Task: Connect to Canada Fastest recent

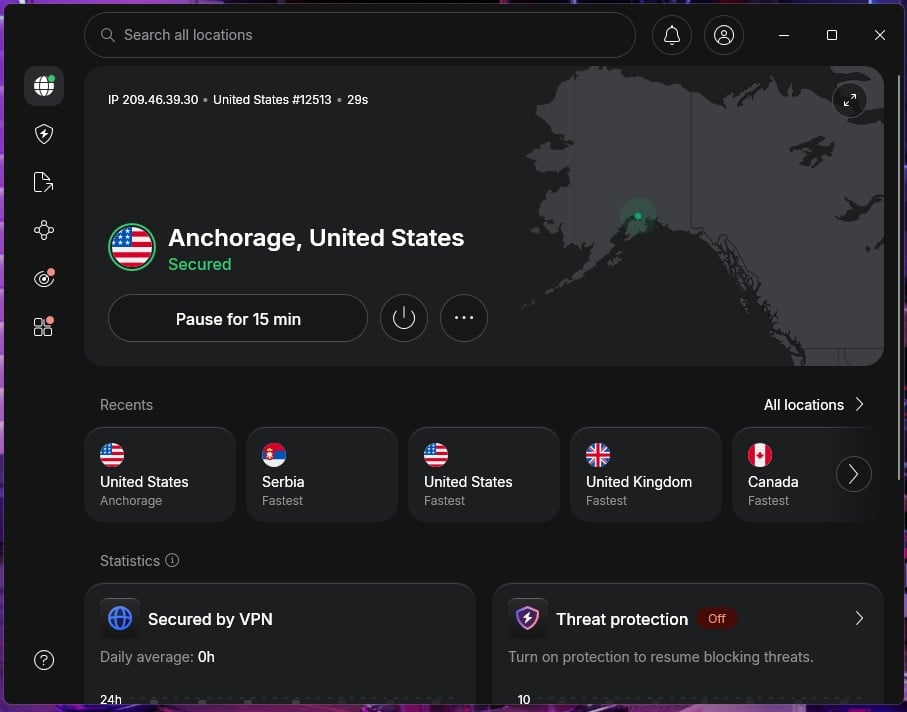Action: (x=784, y=474)
